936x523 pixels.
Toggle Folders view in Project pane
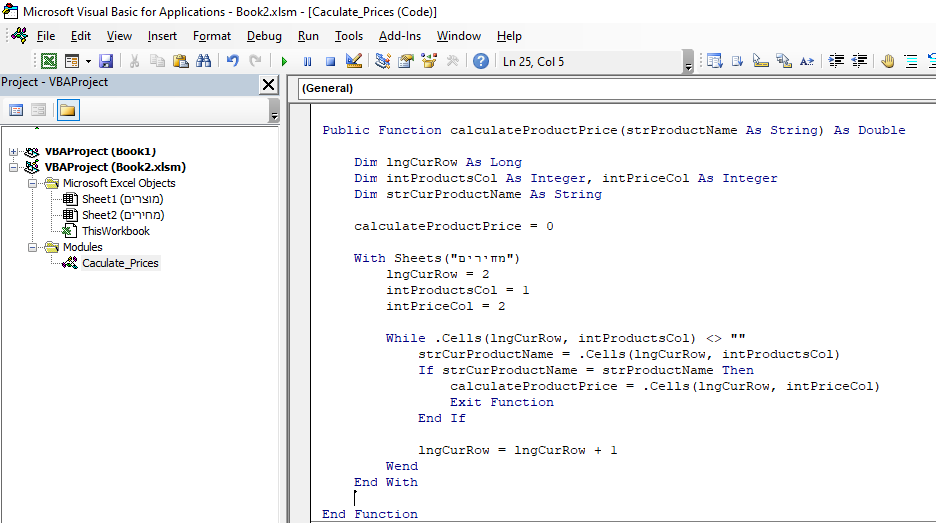67,110
